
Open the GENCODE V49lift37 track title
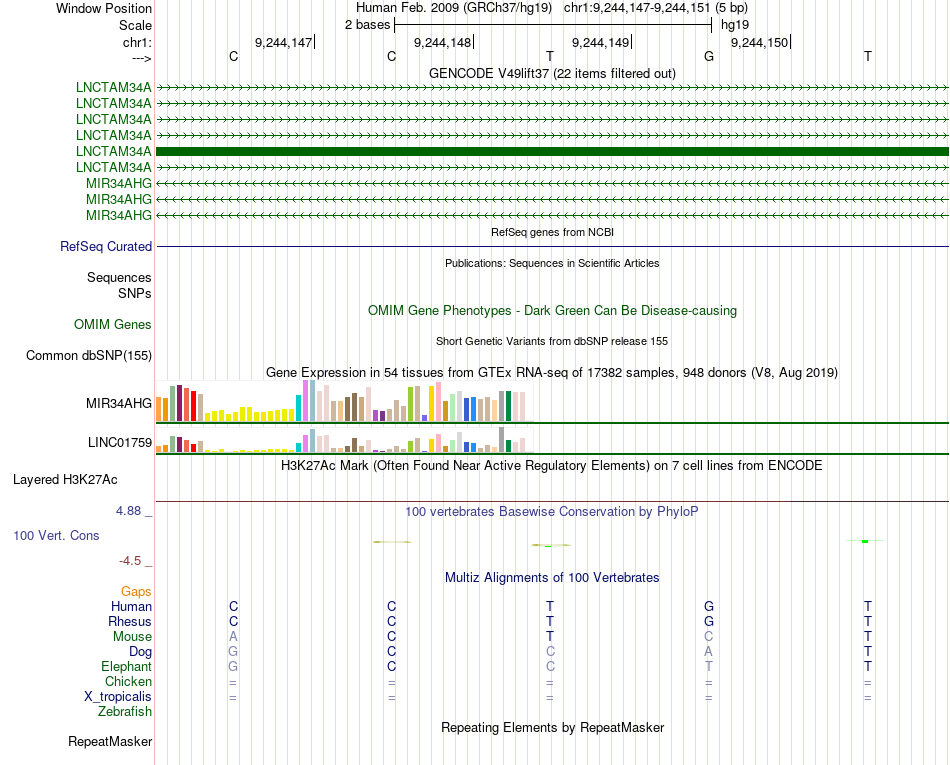coord(552,73)
